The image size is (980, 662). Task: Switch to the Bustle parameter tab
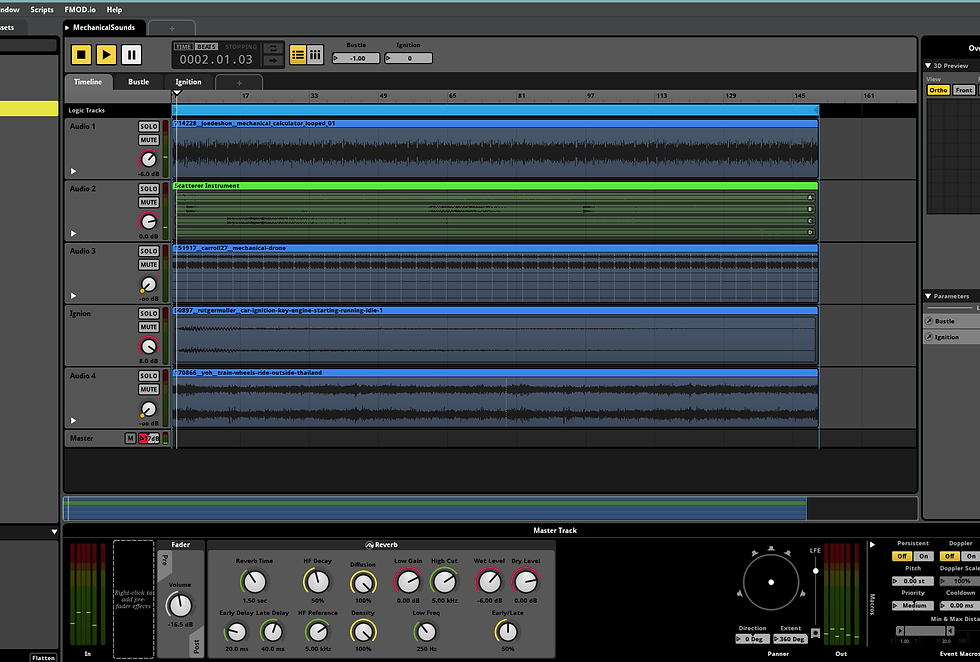point(139,82)
